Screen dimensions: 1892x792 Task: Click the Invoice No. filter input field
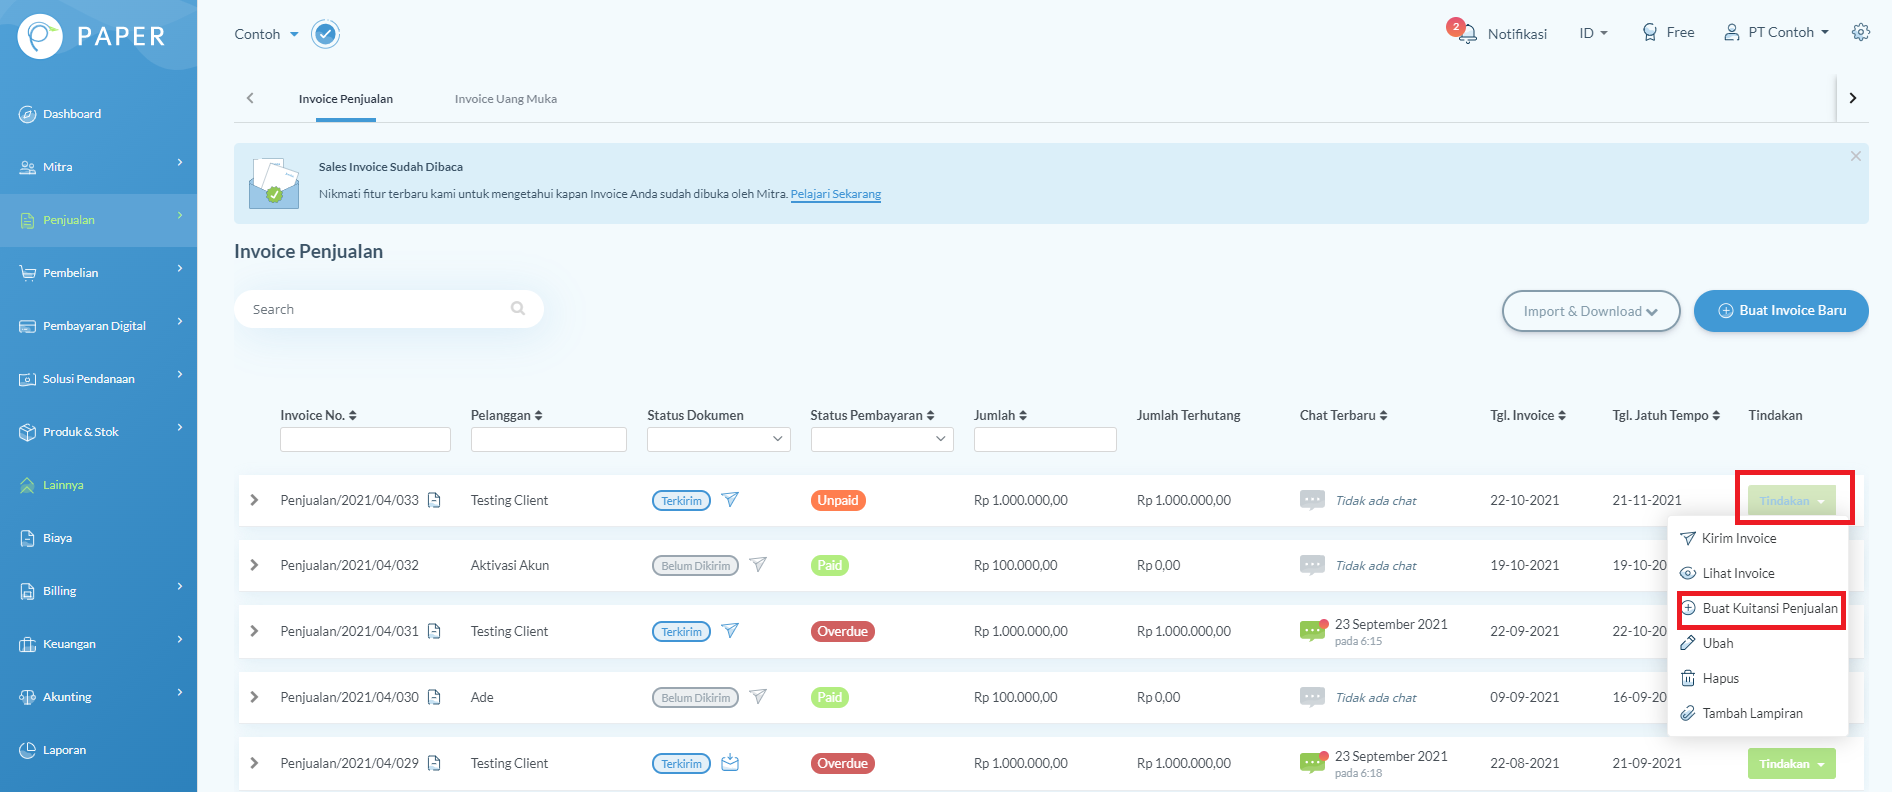click(365, 439)
